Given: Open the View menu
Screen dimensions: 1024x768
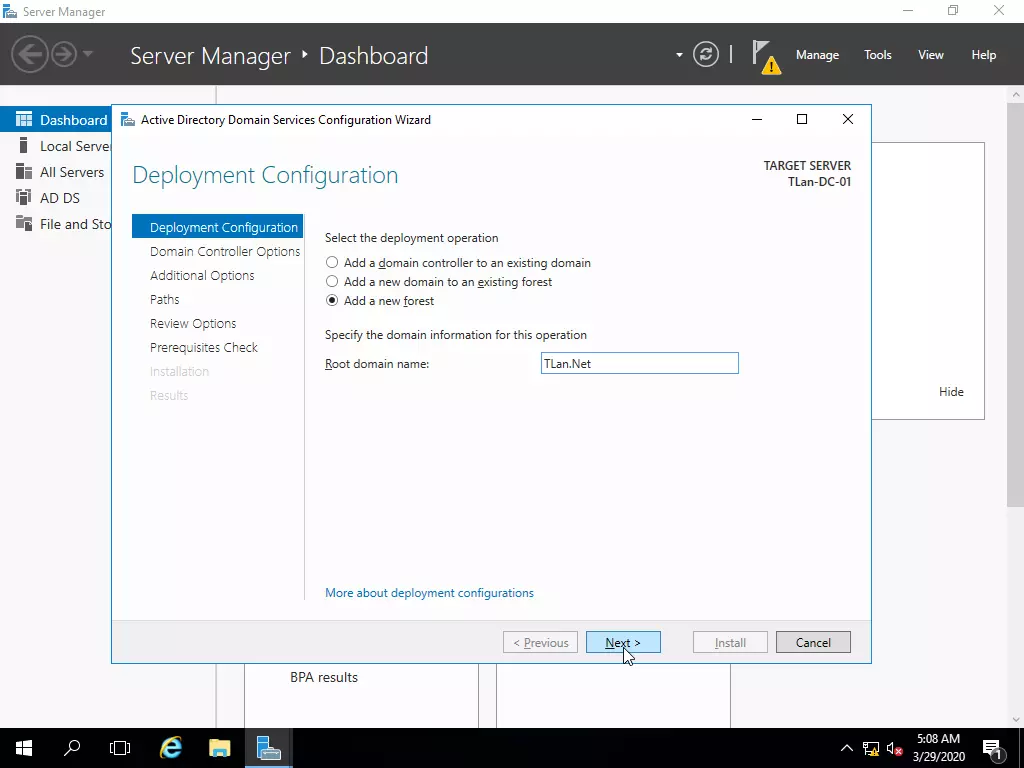Looking at the screenshot, I should (x=931, y=55).
